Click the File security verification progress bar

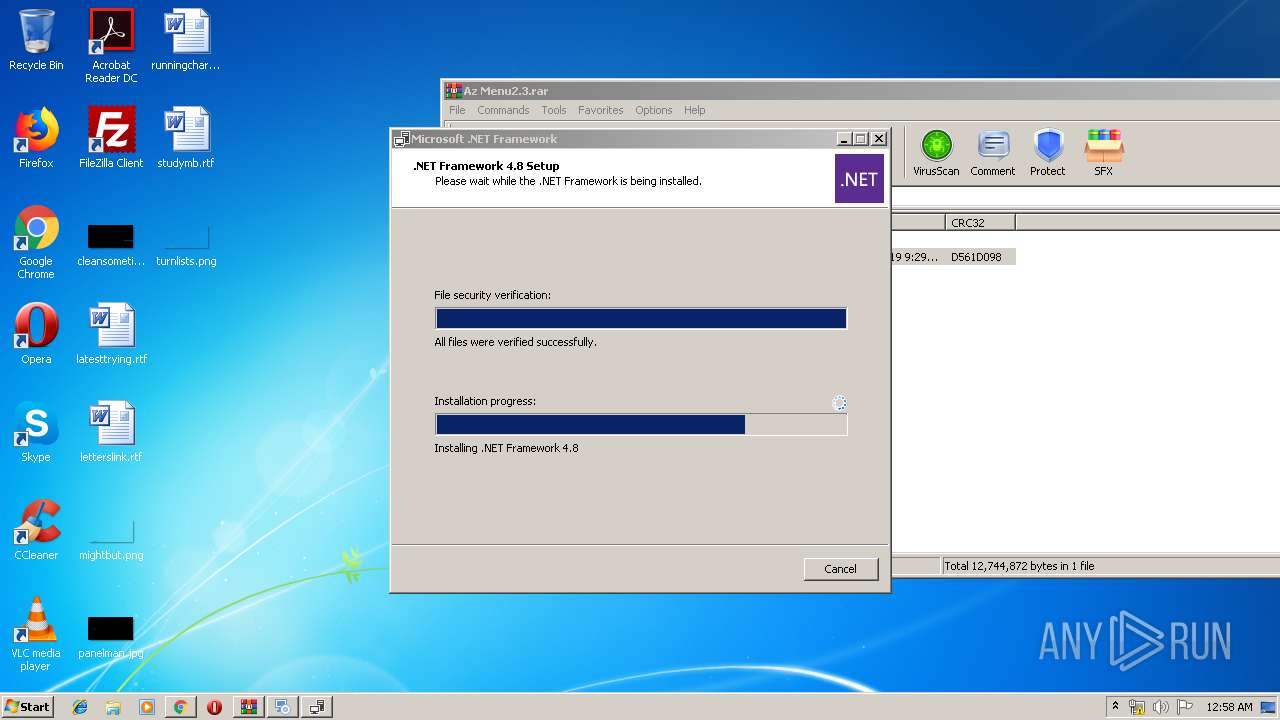[x=641, y=318]
